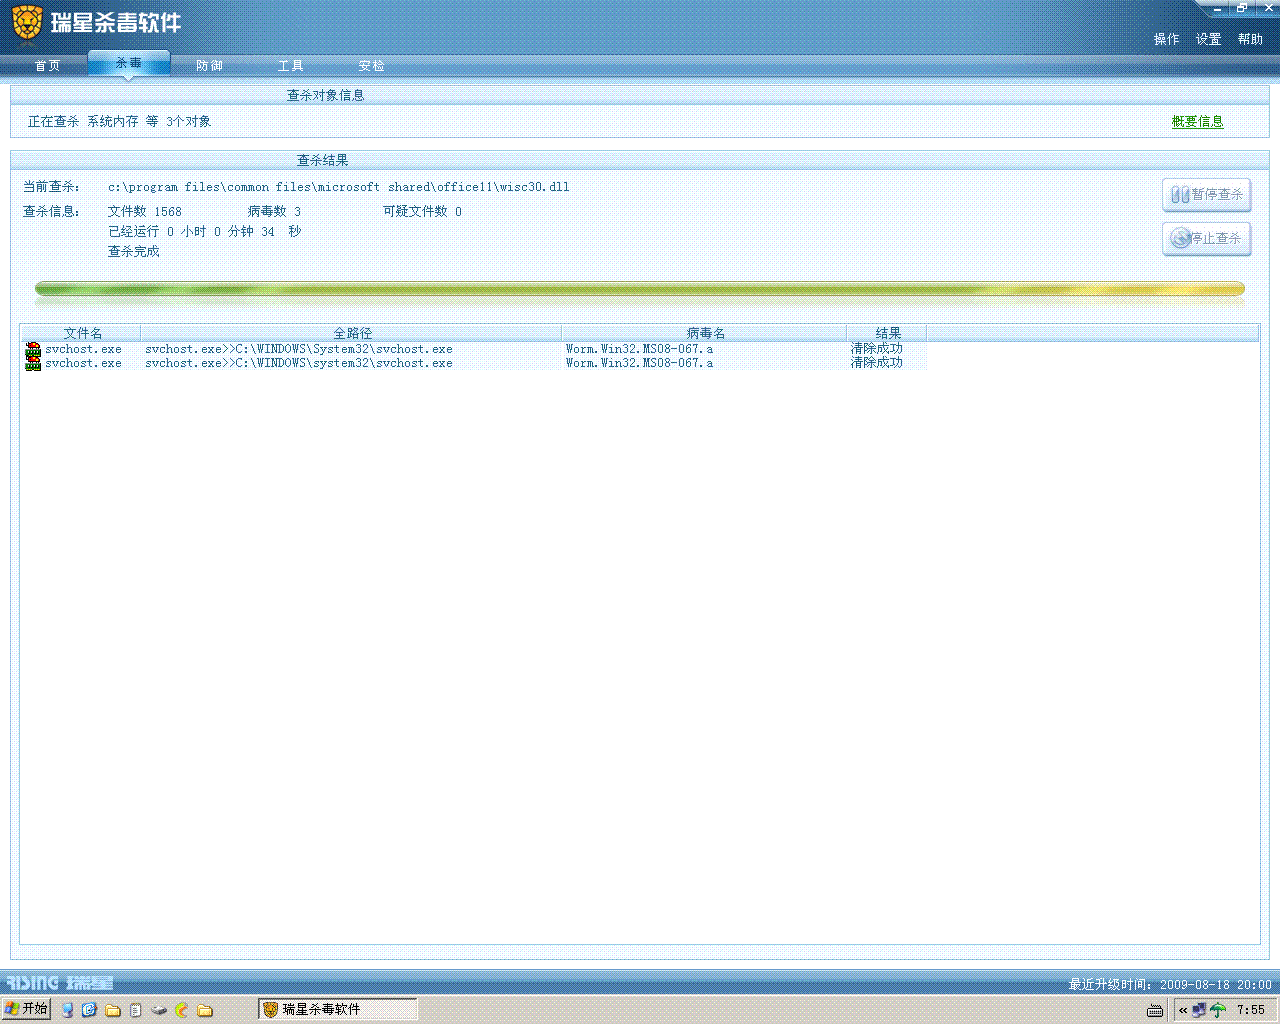The image size is (1280, 1024).
Task: Select the path svchost.exe>>C:\WINDOWS\System32\svchost.exe with capital S
Action: coord(299,349)
